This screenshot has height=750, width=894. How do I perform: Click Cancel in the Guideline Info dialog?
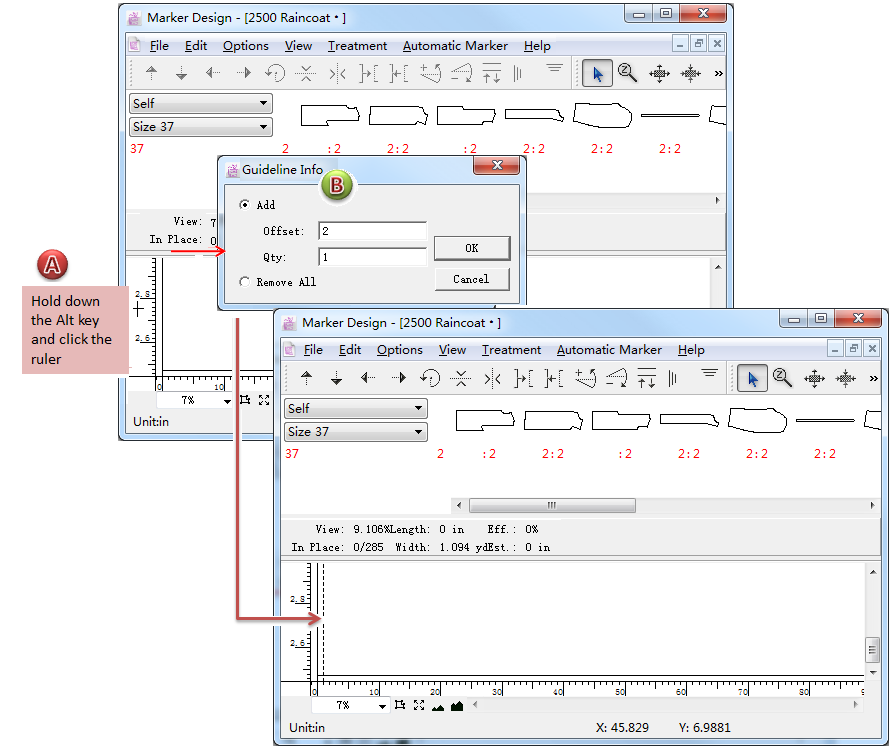pyautogui.click(x=471, y=279)
